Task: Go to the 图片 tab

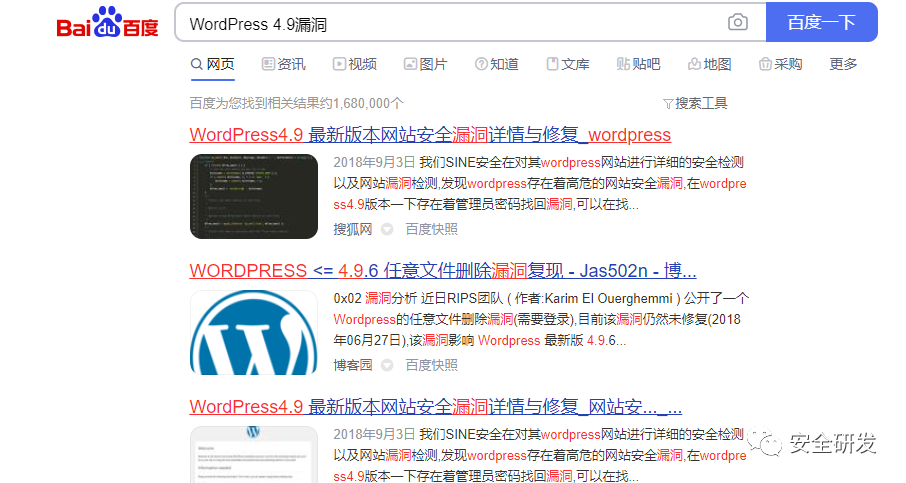Action: pos(426,64)
